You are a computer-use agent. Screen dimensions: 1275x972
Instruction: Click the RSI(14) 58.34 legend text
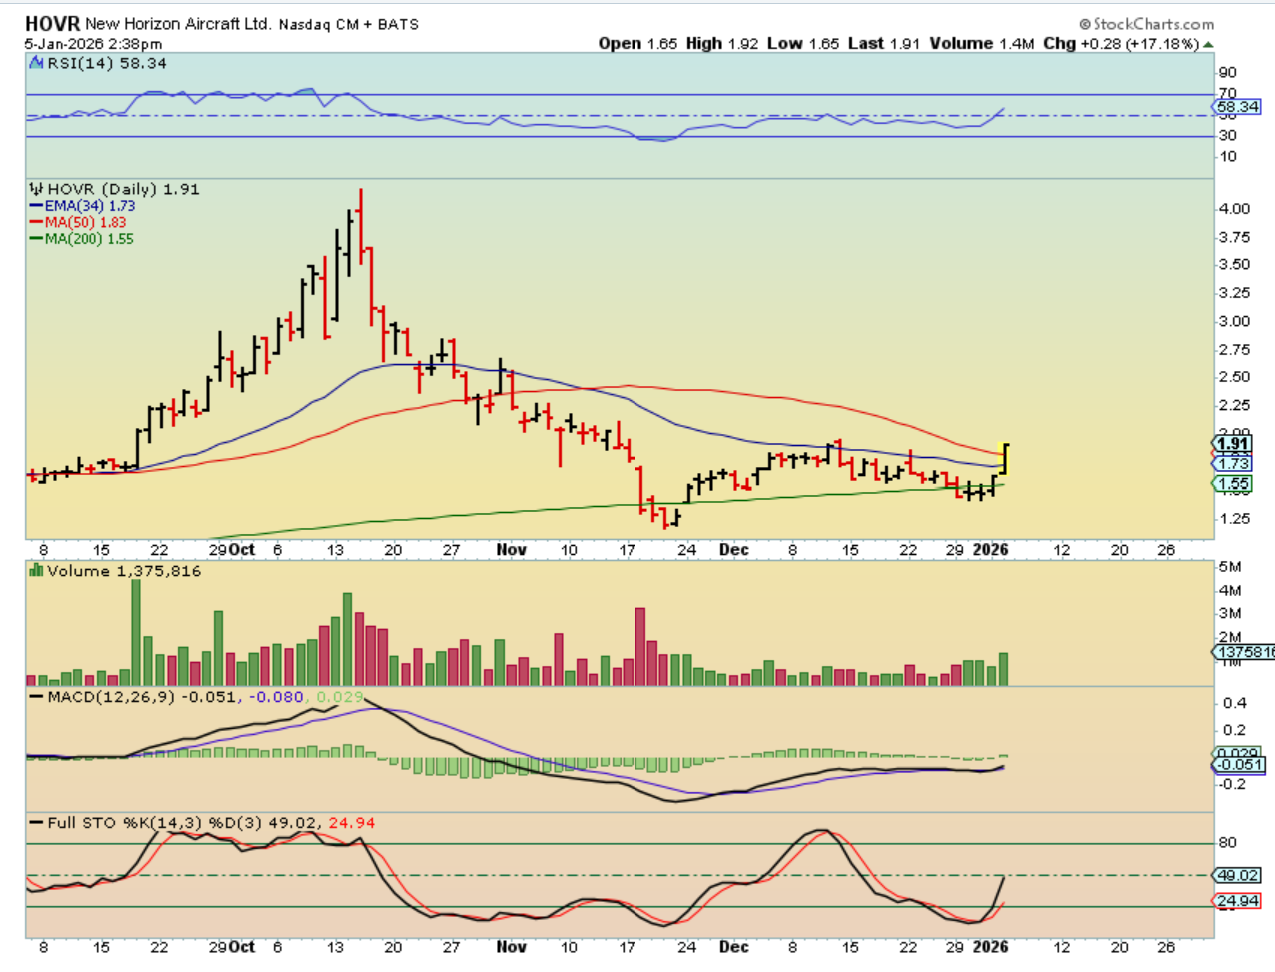click(x=107, y=63)
